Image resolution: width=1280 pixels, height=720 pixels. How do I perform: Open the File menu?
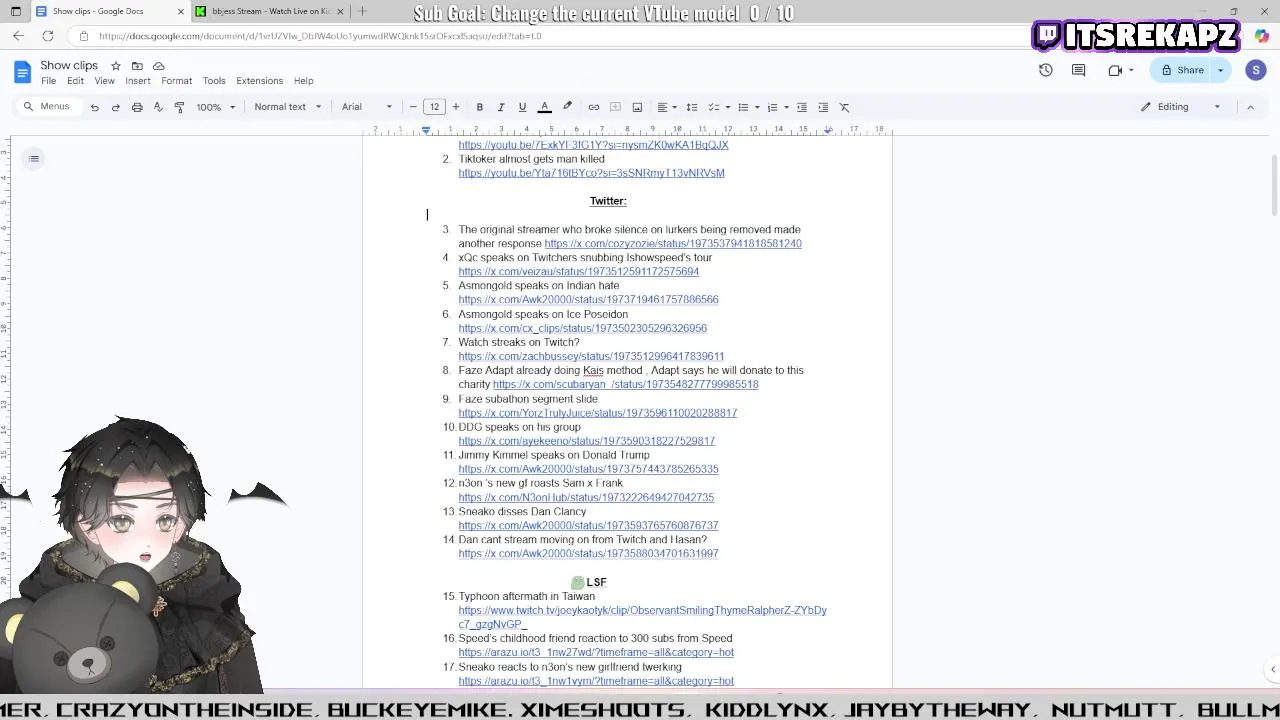click(48, 81)
